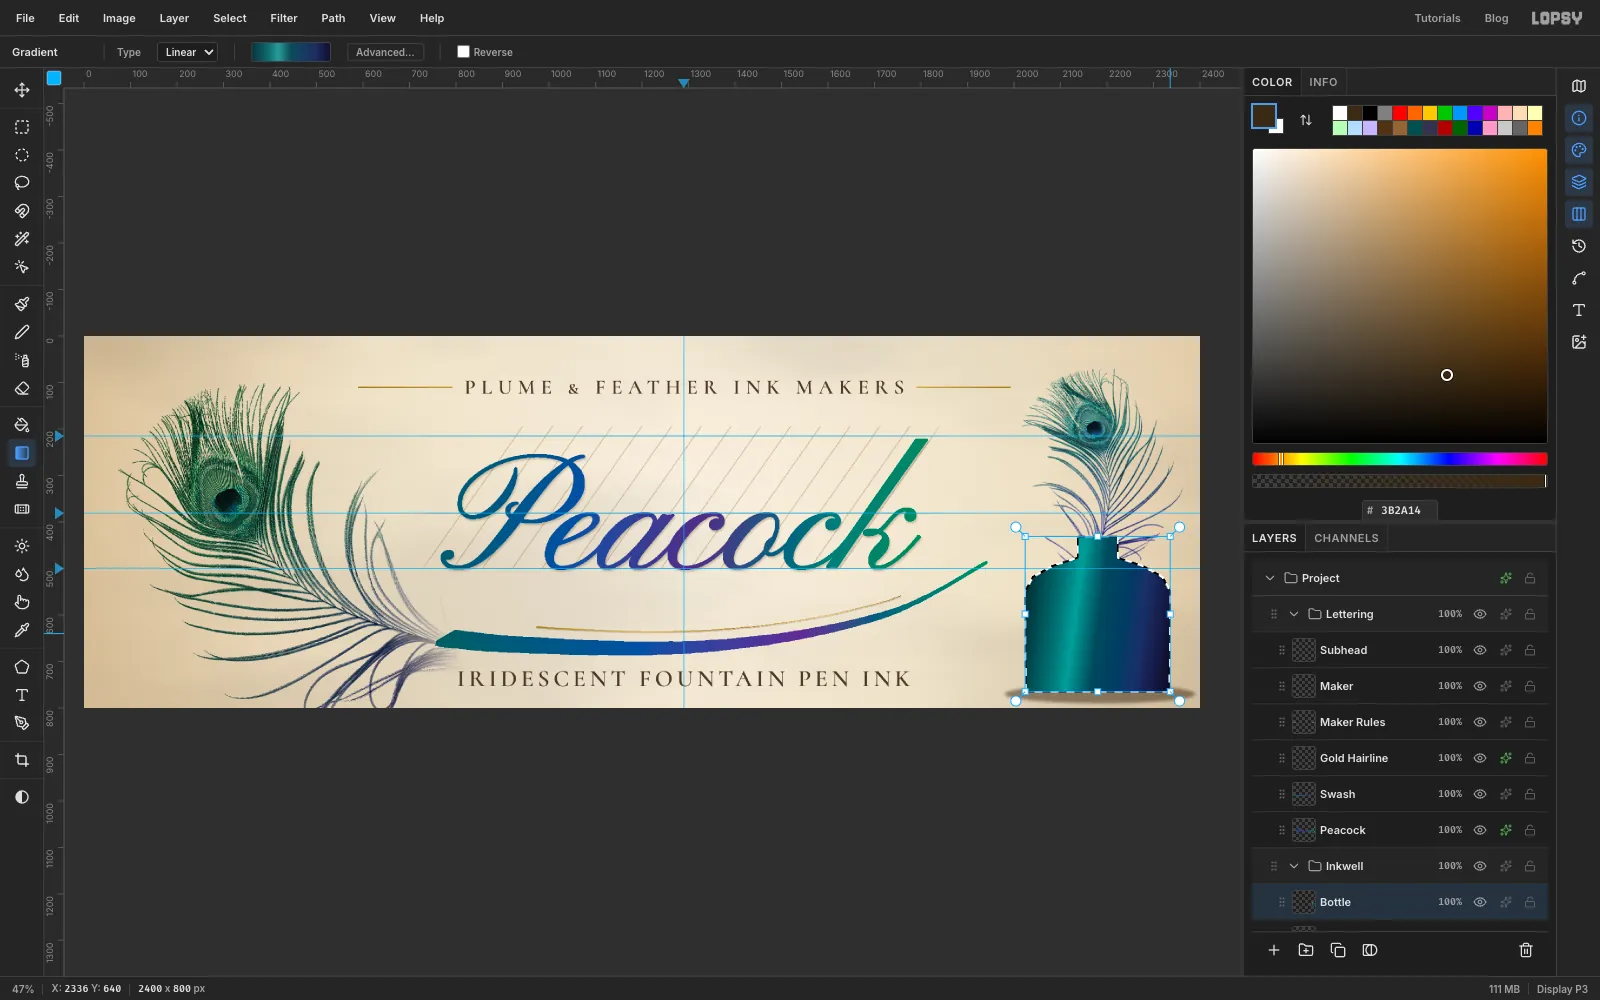1600x1000 pixels.
Task: Pick the Eyedropper tool
Action: click(x=22, y=630)
